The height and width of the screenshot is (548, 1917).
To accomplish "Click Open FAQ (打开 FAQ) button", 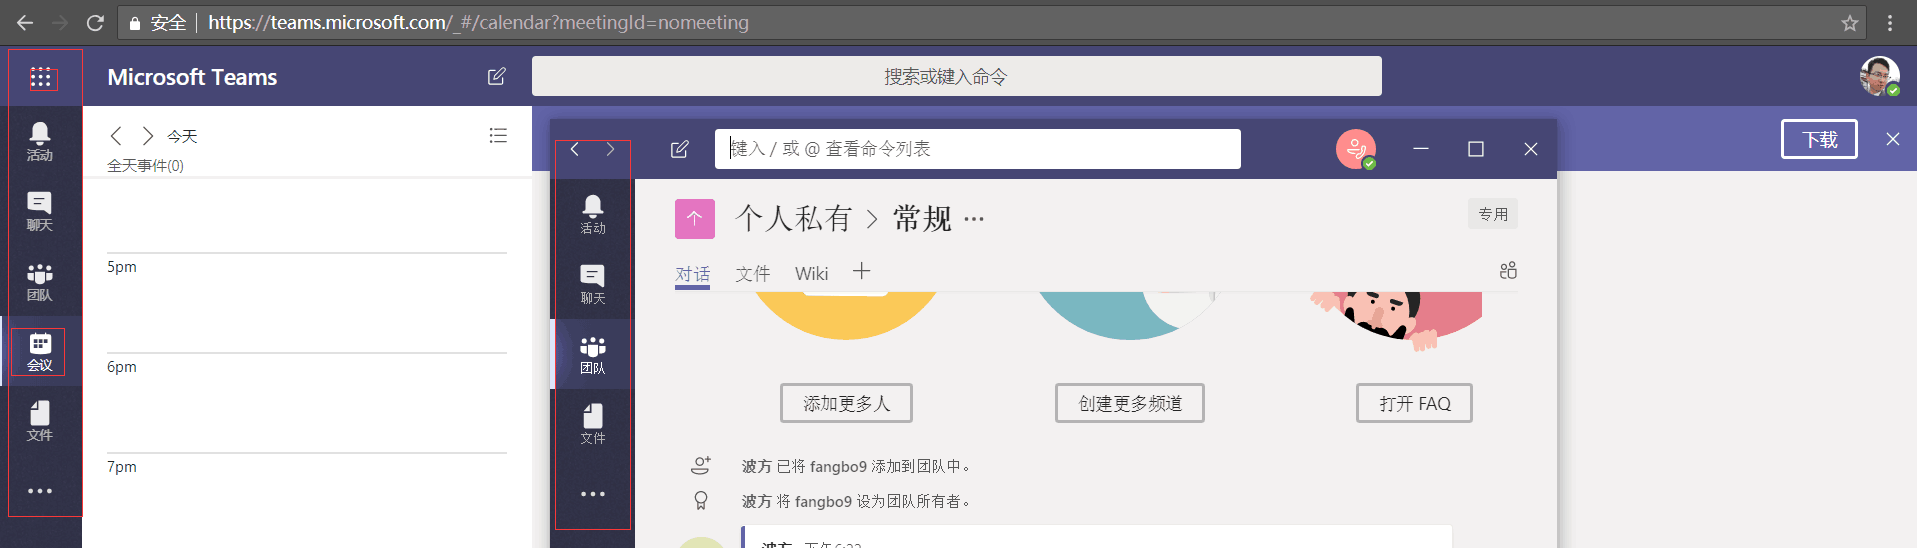I will pos(1414,403).
